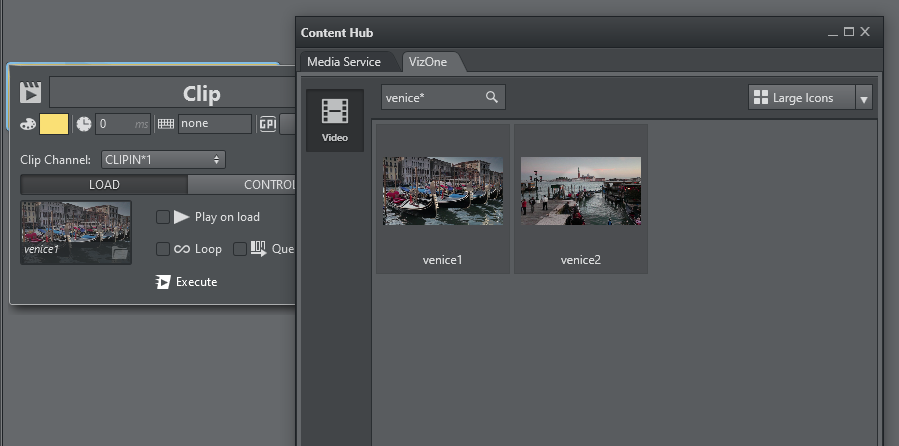Viewport: 899px width, 446px height.
Task: Select the Video category icon in Content Hub
Action: point(334,120)
